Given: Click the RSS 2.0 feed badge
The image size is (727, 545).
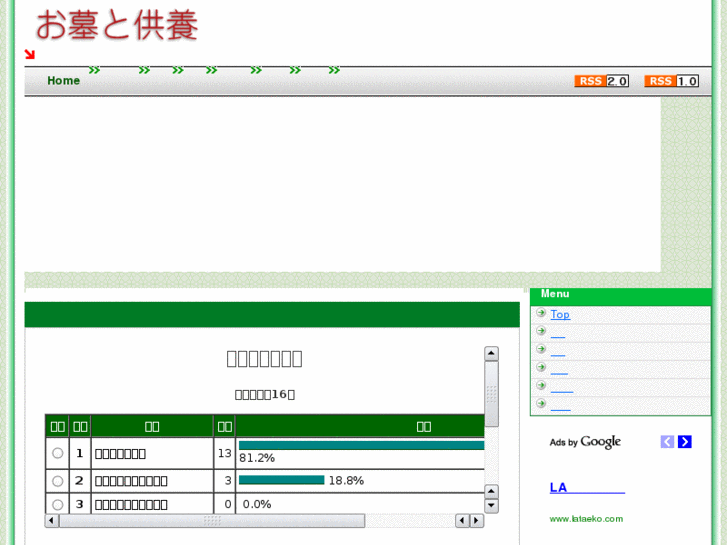Looking at the screenshot, I should click(601, 81).
